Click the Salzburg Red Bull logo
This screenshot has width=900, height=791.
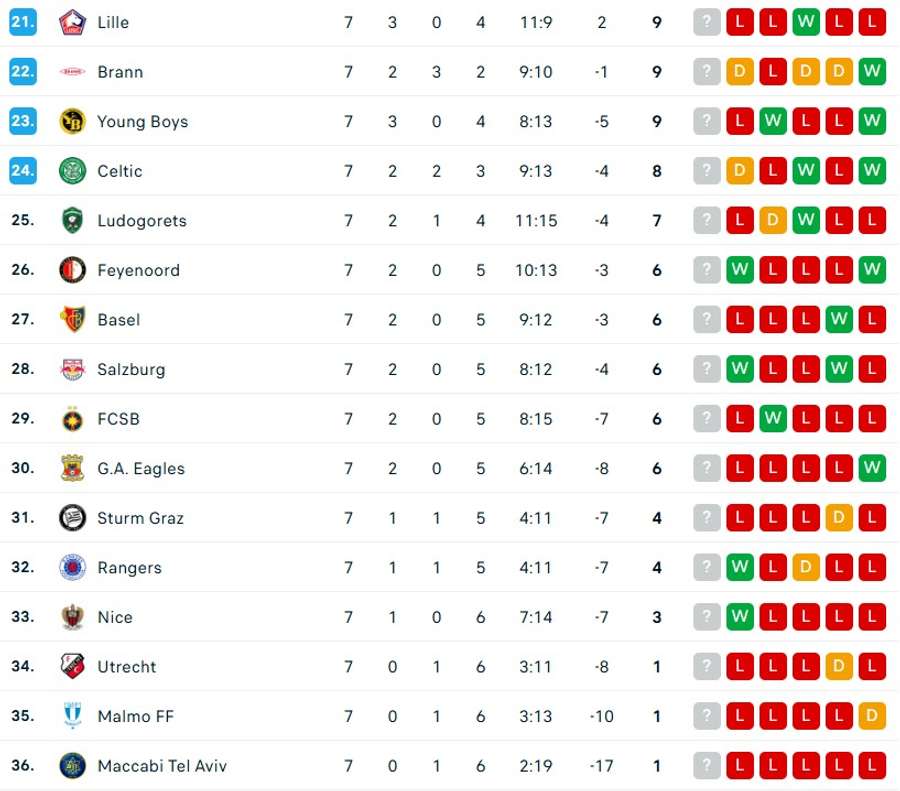73,369
